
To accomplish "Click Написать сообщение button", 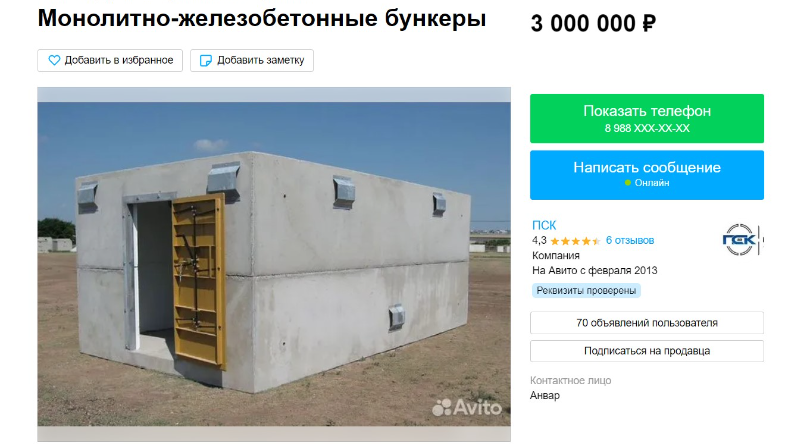I will [x=647, y=175].
